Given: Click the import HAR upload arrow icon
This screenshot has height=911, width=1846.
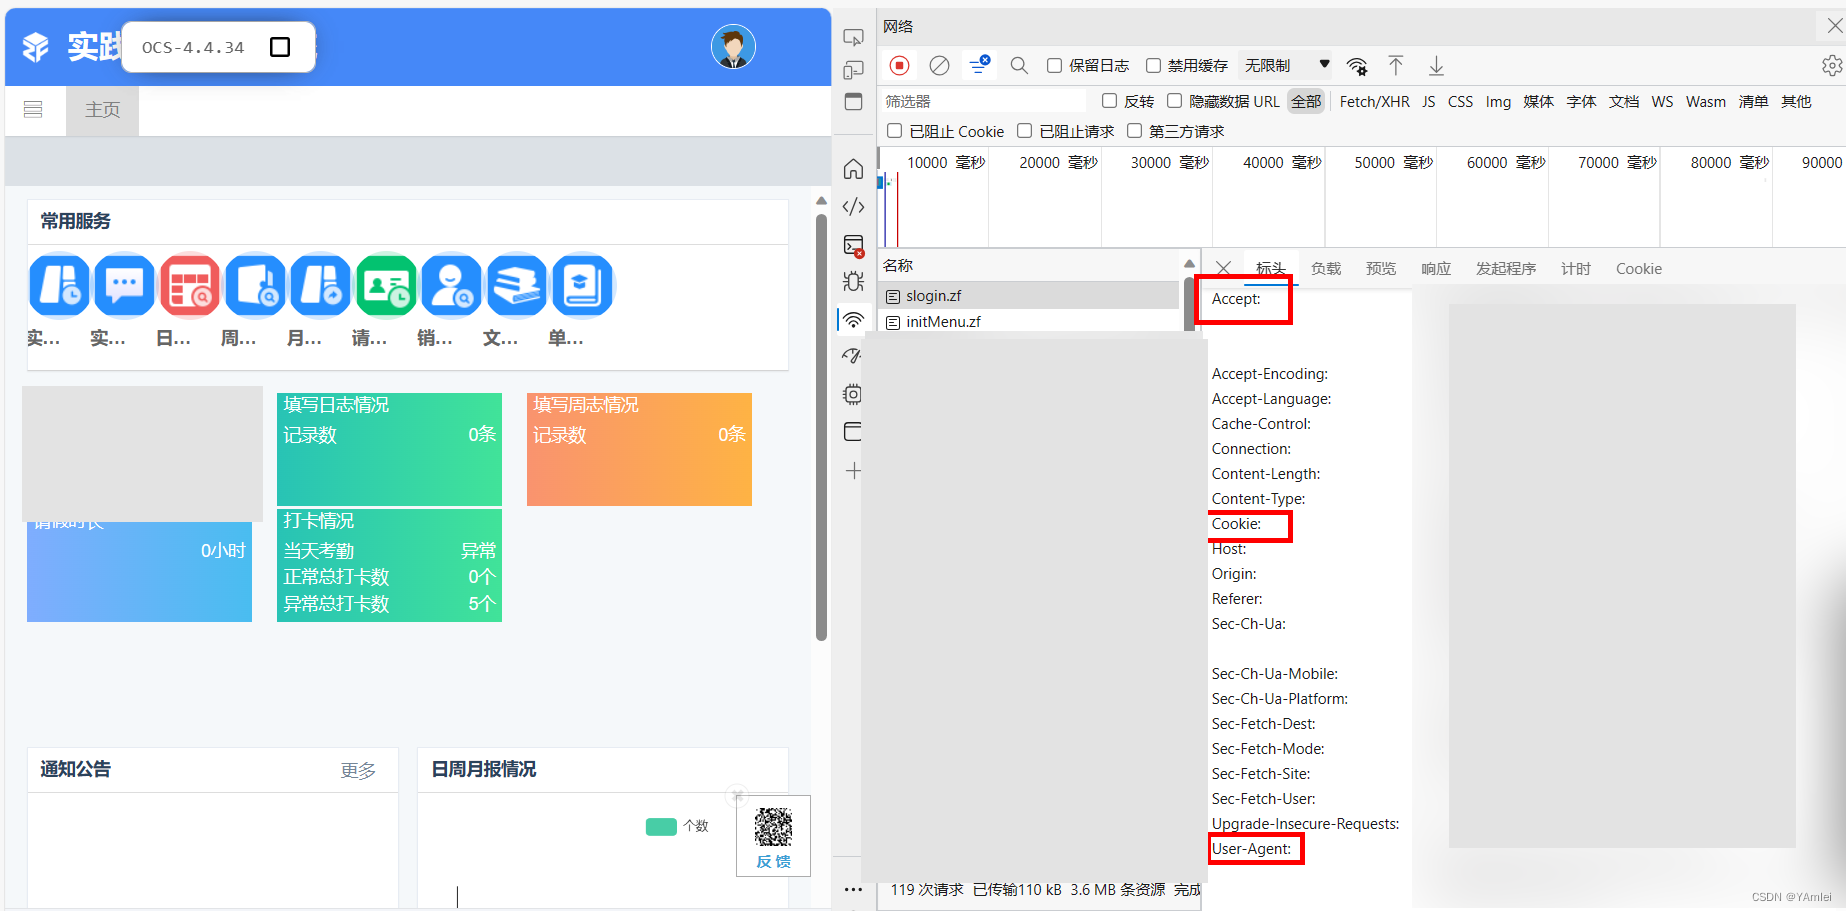Looking at the screenshot, I should pos(1396,66).
